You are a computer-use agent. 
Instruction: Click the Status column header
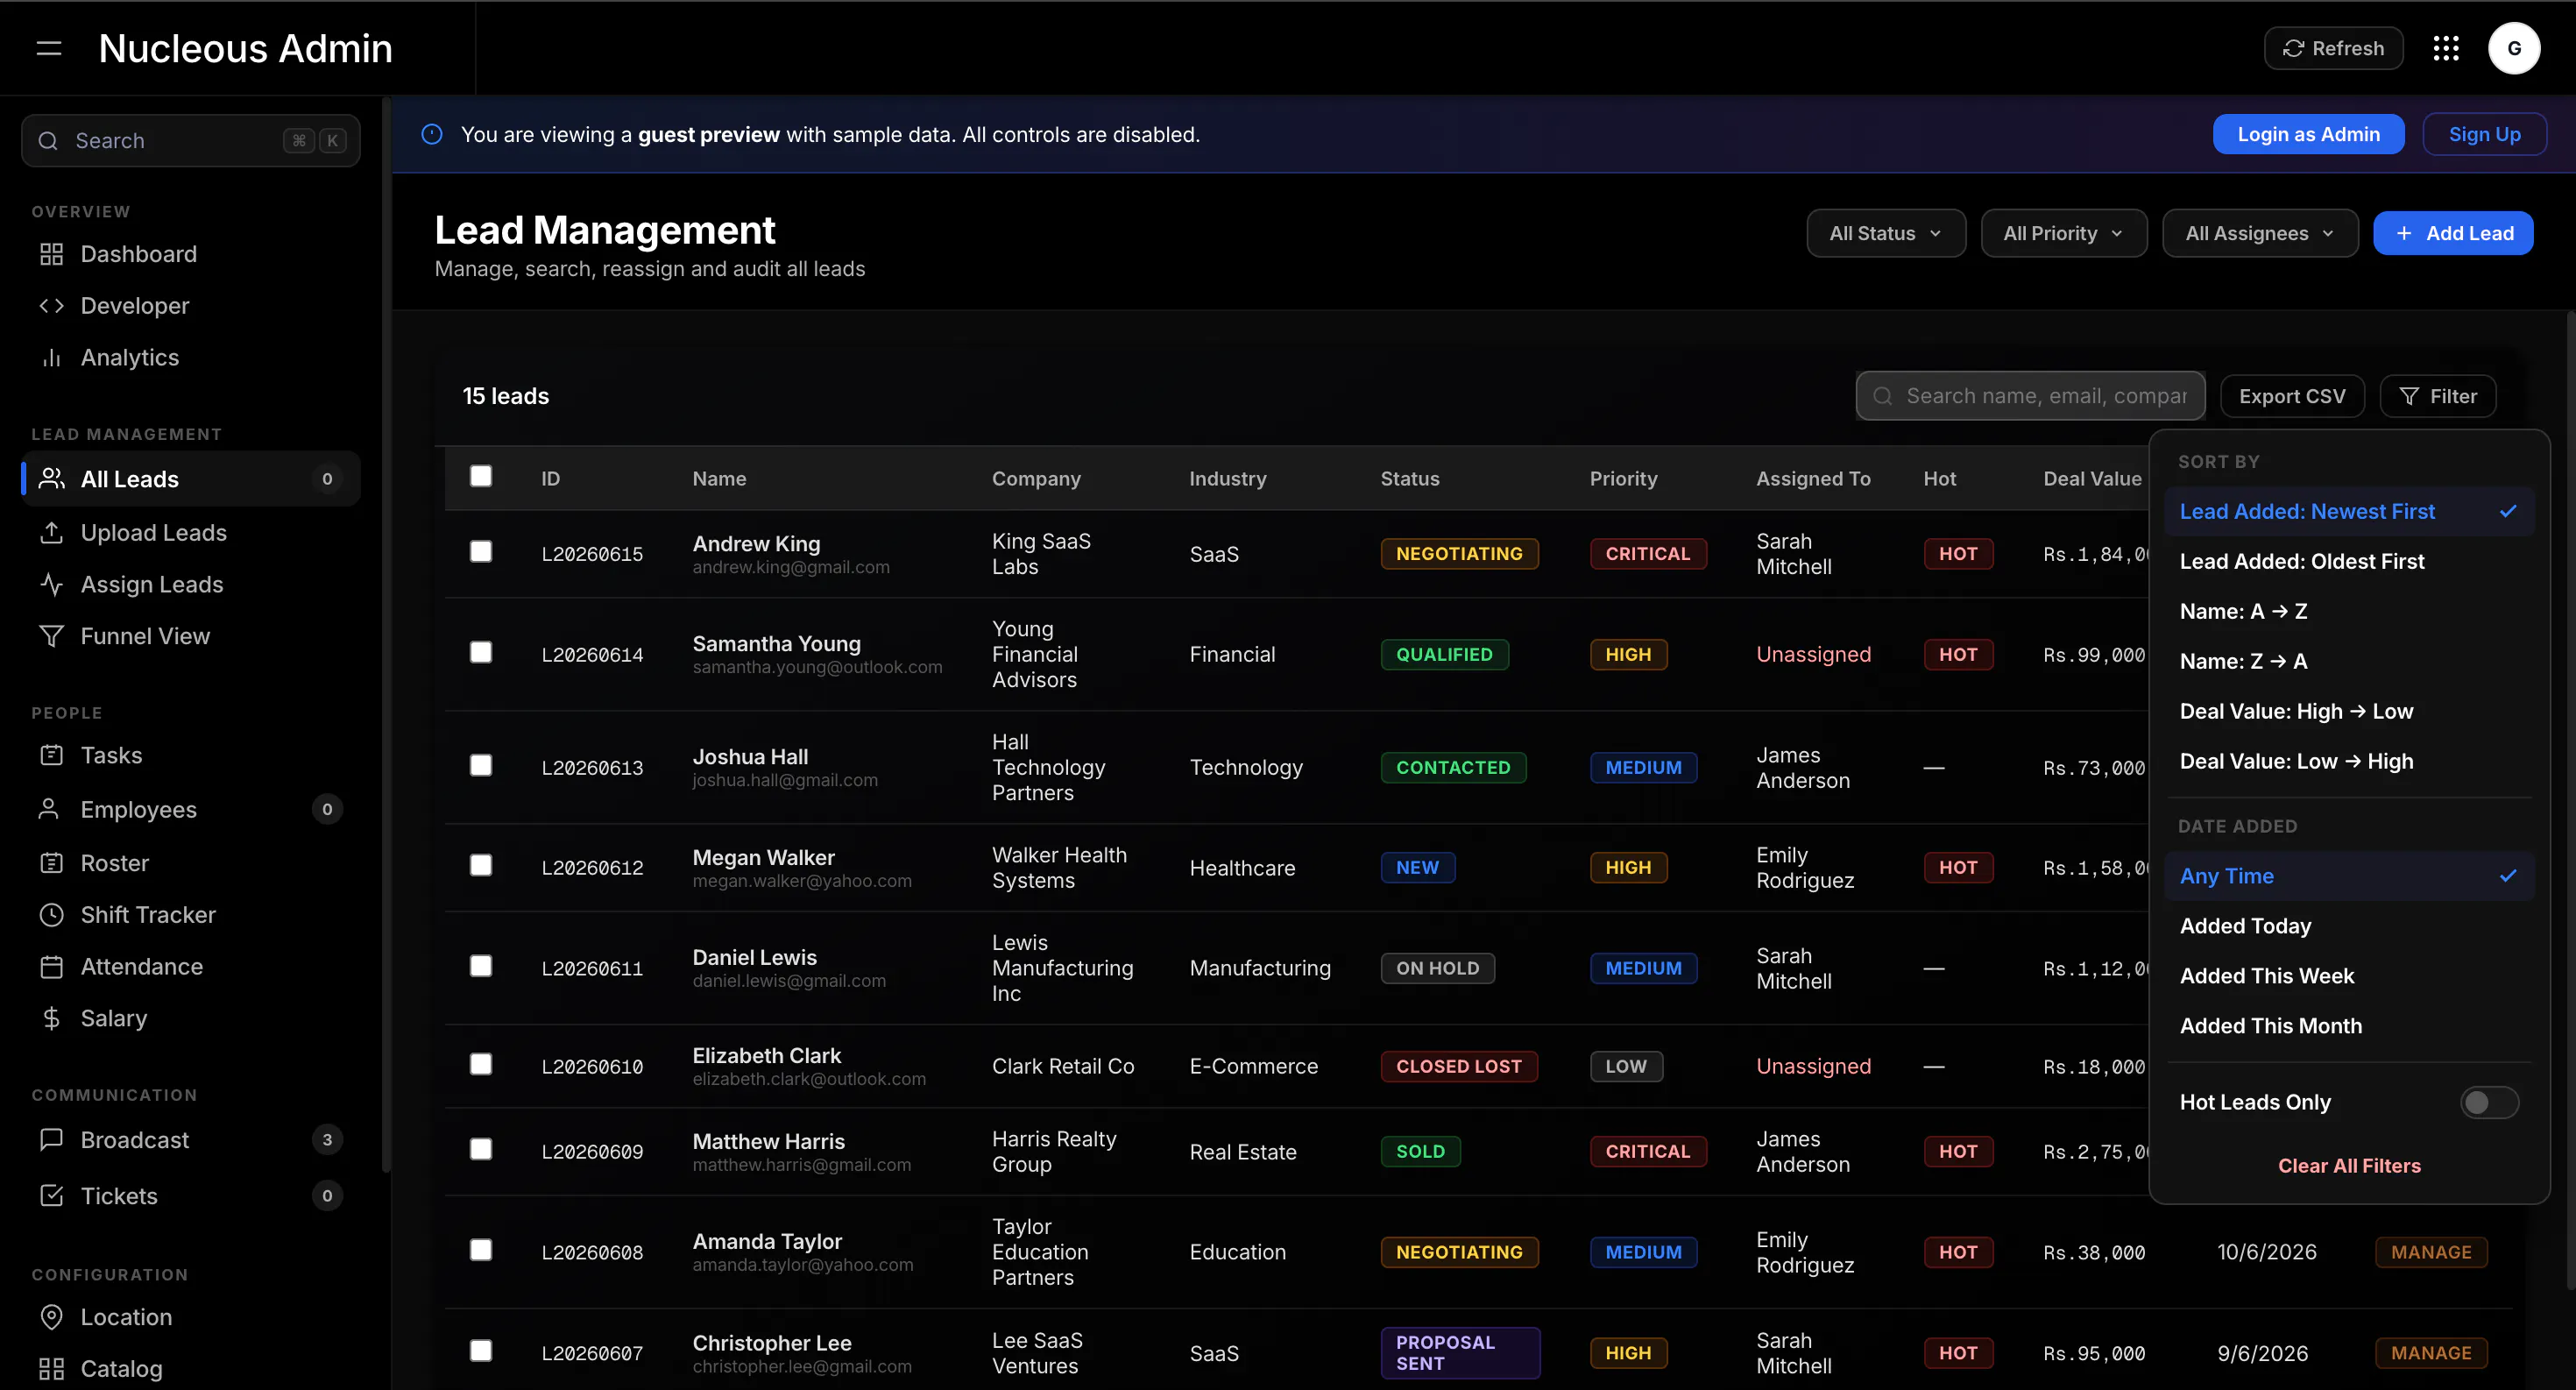[x=1410, y=479]
